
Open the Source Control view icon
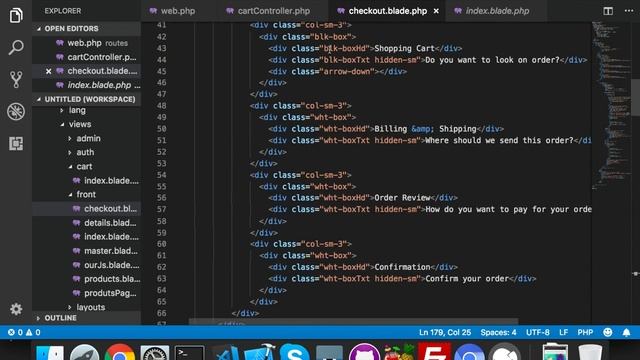(16, 79)
